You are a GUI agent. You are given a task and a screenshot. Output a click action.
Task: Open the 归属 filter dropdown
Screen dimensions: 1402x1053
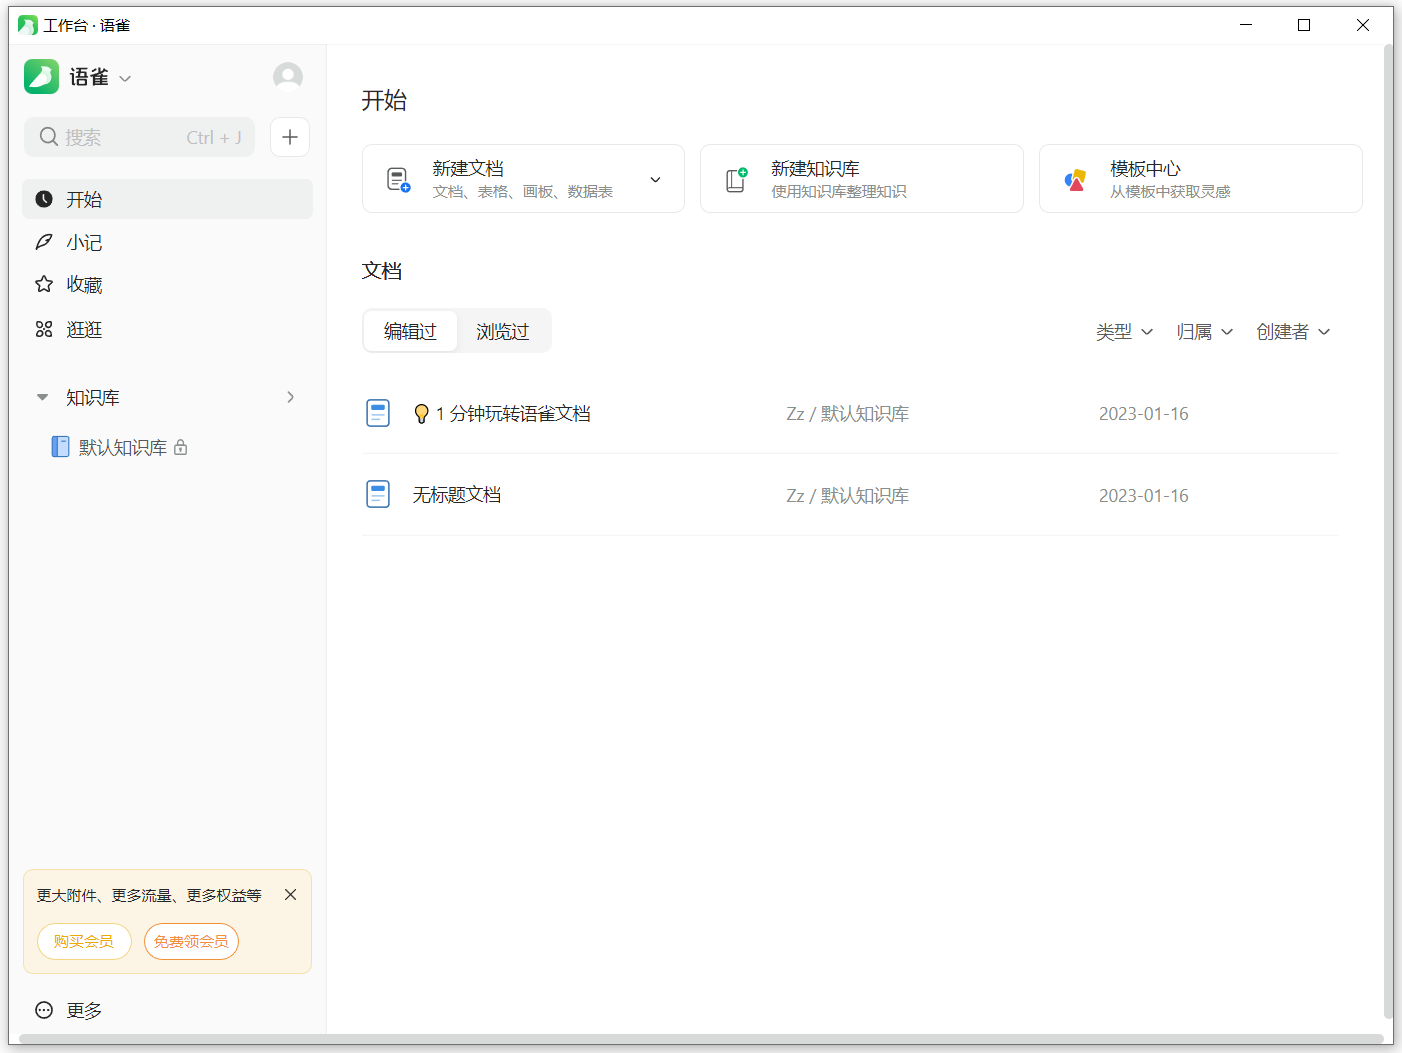pos(1205,332)
